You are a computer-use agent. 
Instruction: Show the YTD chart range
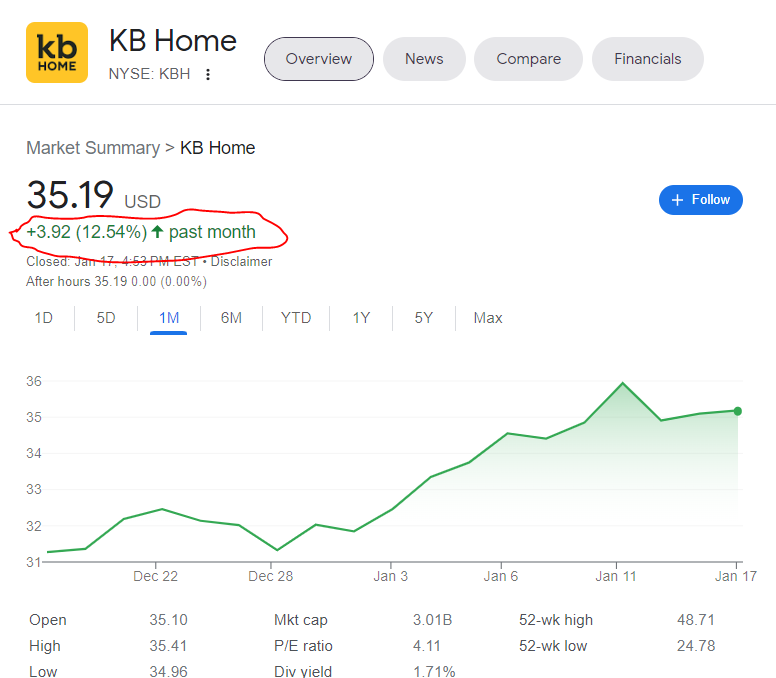click(296, 318)
